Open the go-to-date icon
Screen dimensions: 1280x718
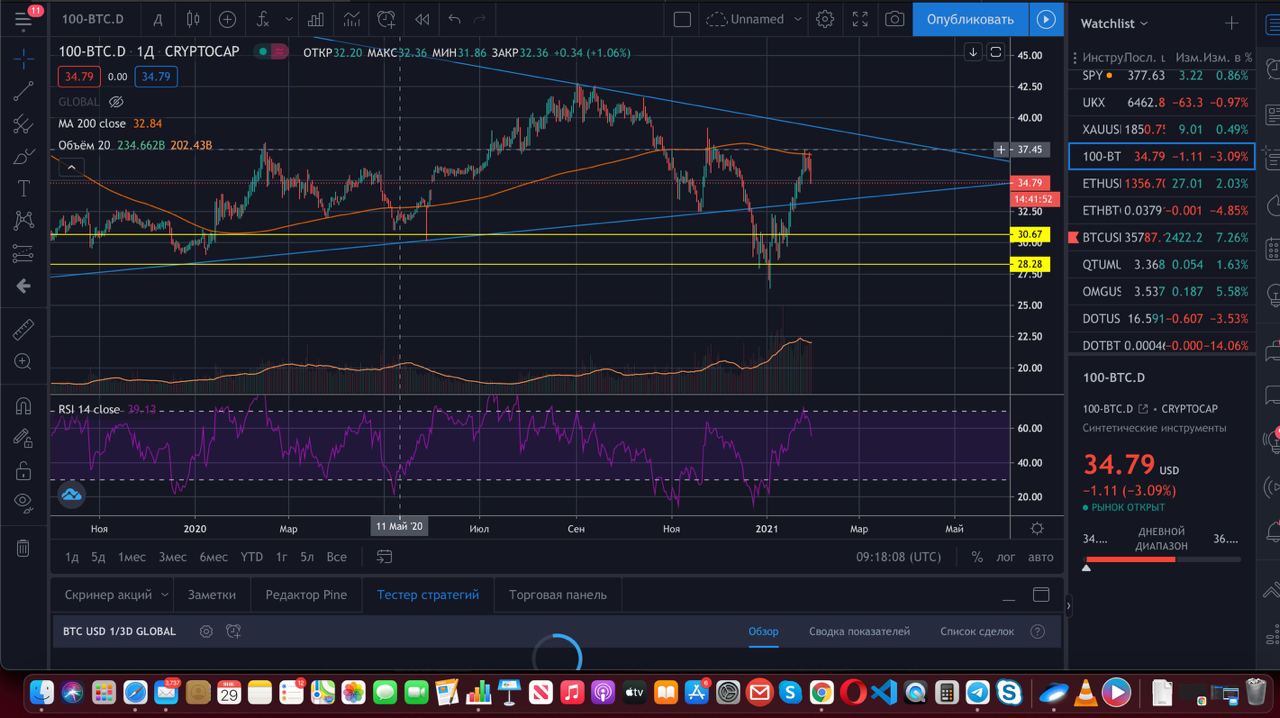tap(384, 557)
